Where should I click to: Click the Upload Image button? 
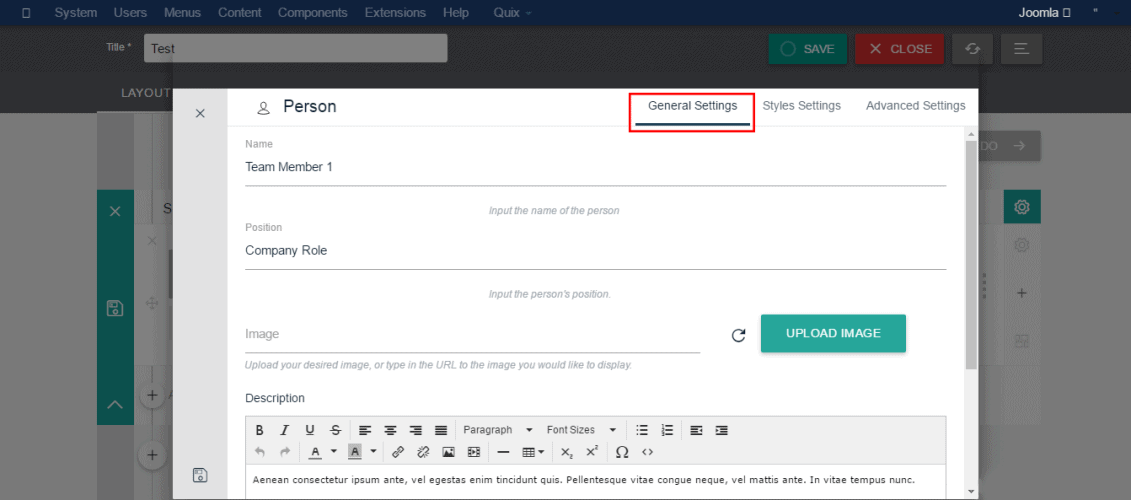833,333
